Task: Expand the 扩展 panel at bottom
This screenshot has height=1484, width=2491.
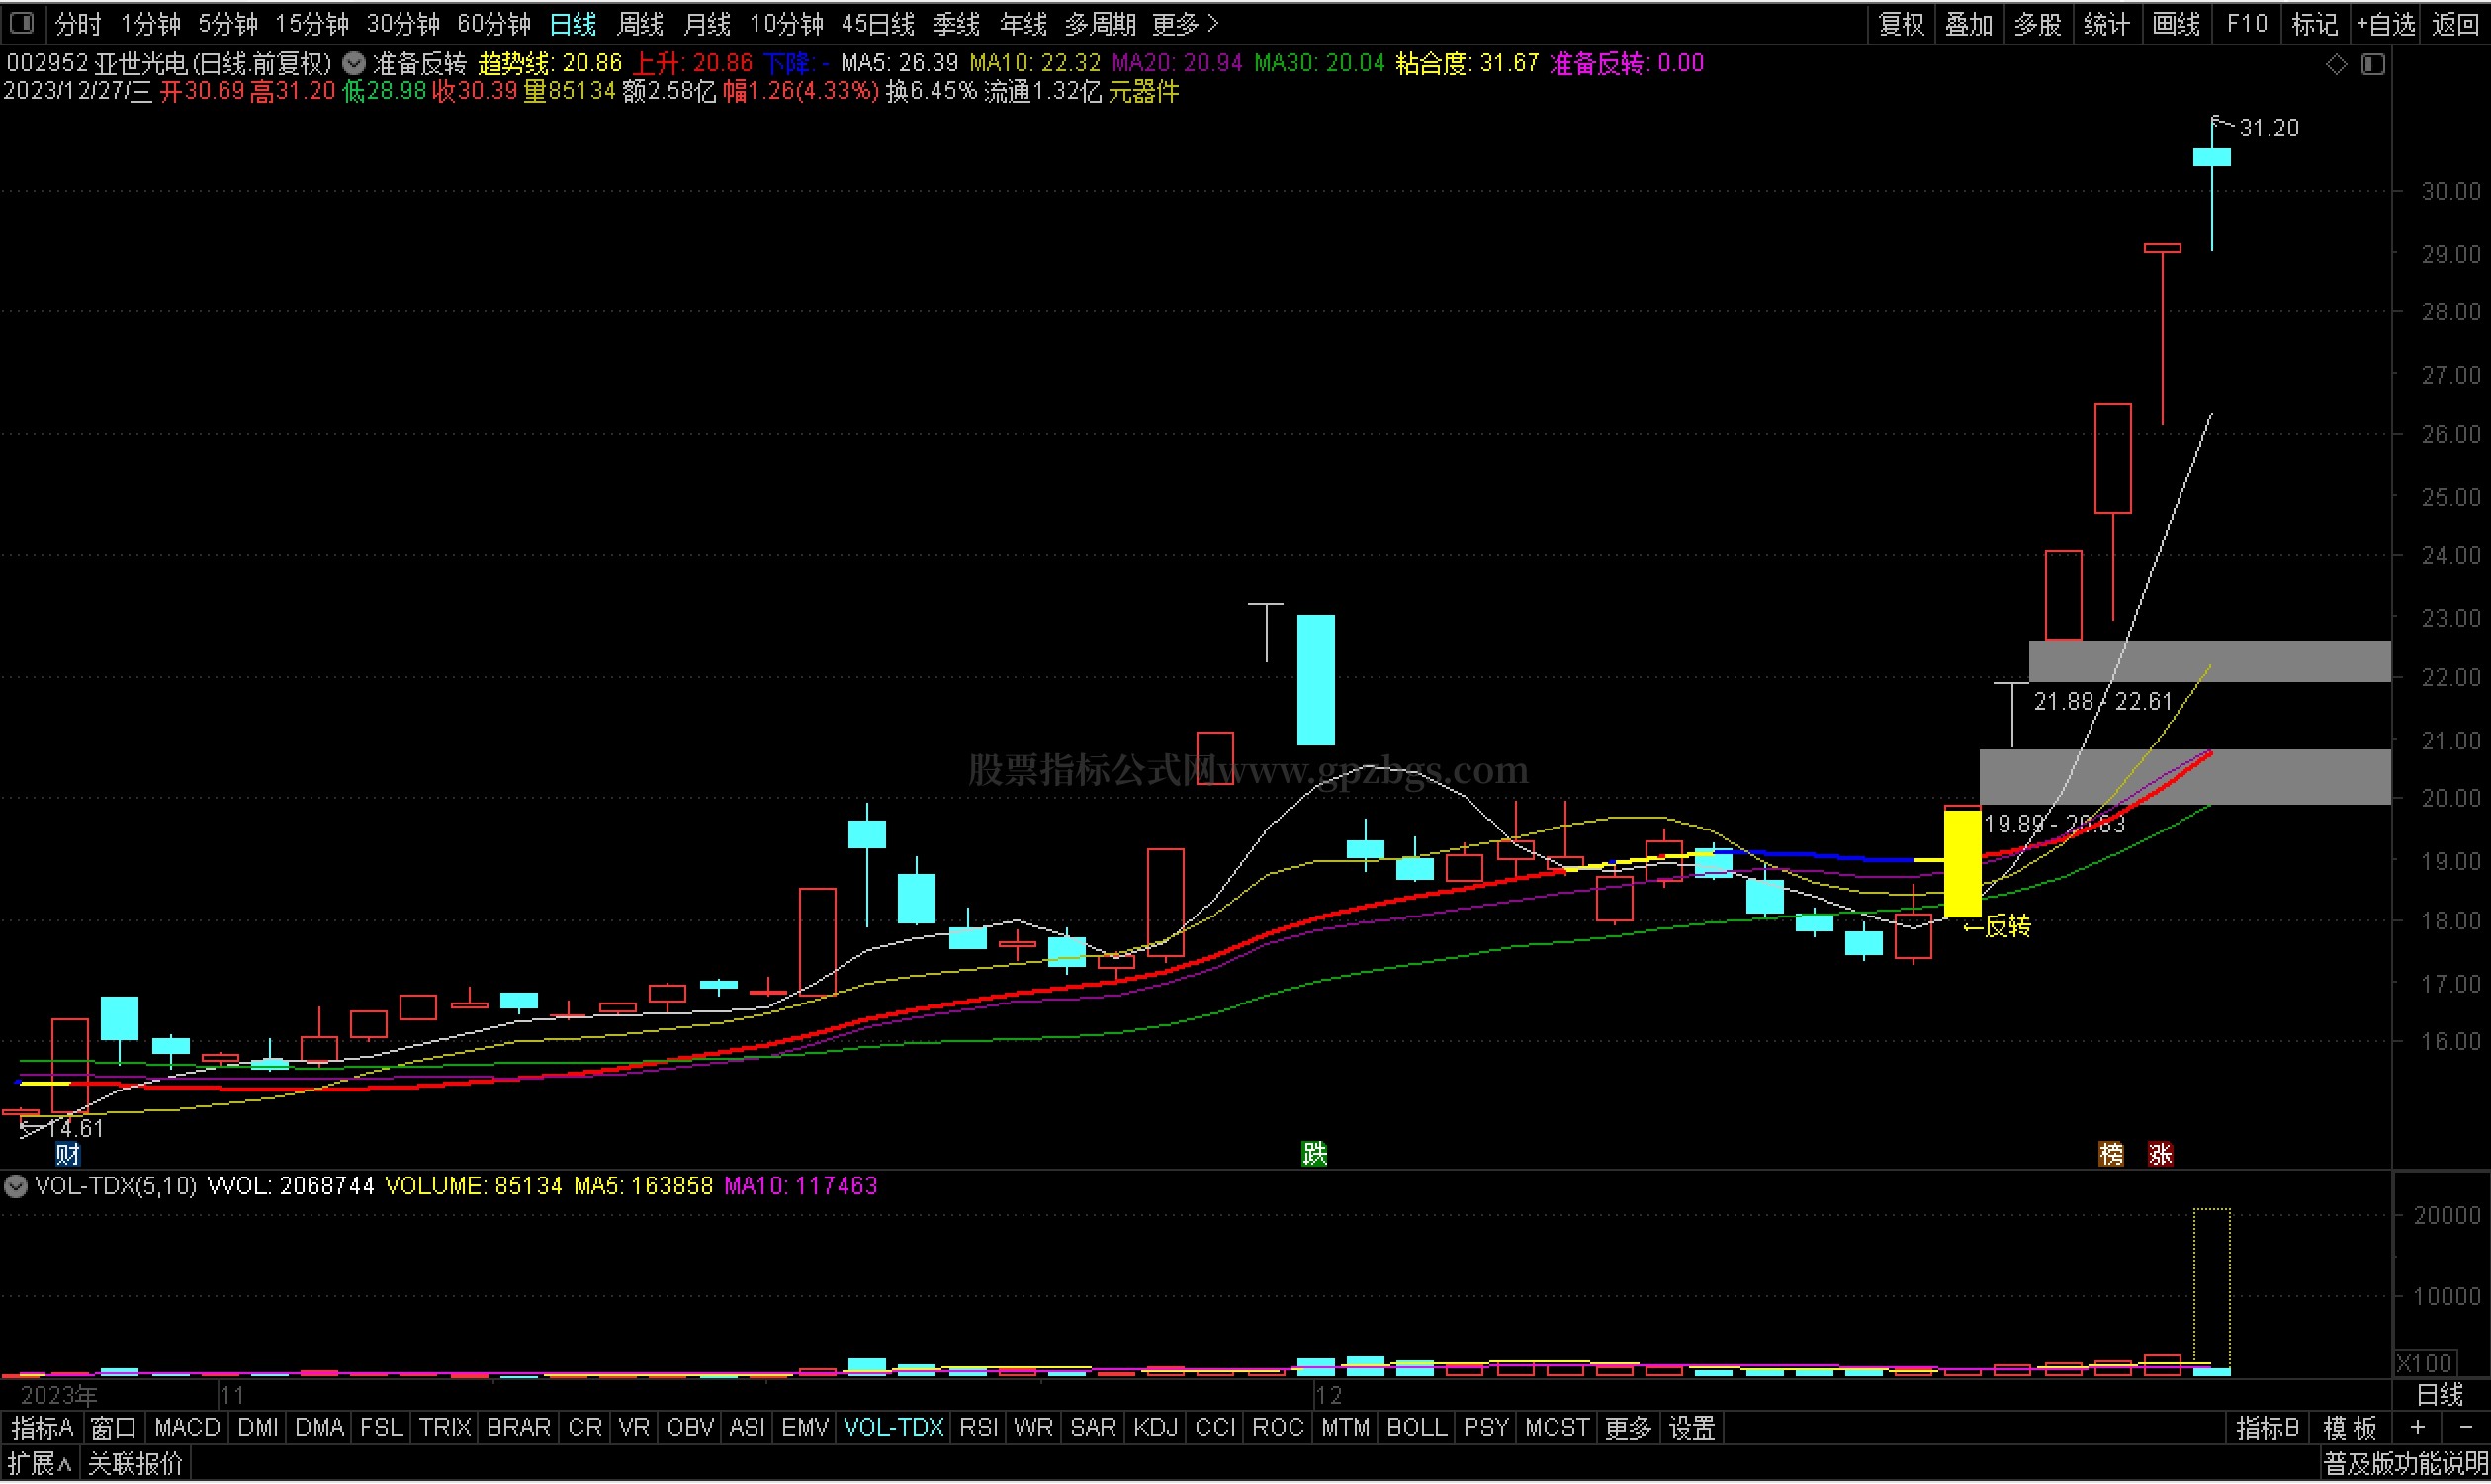Action: [x=40, y=1465]
